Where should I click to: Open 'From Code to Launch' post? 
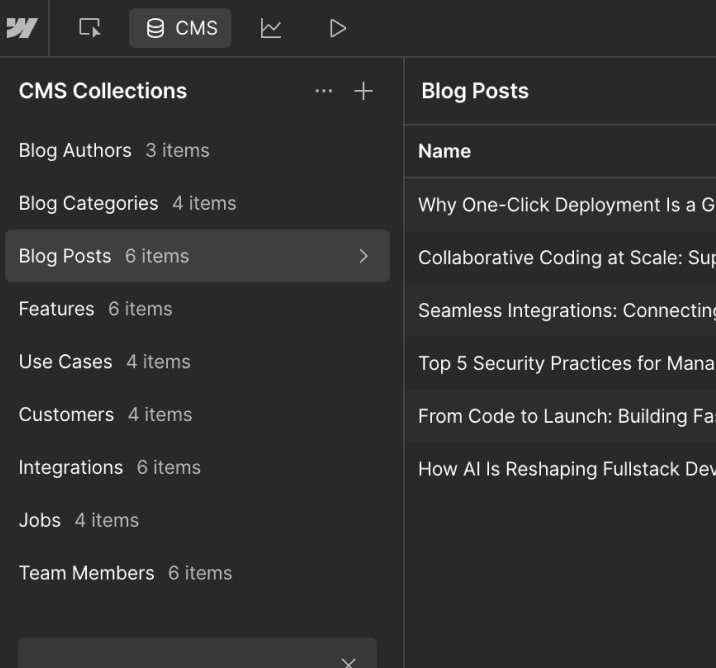point(560,416)
